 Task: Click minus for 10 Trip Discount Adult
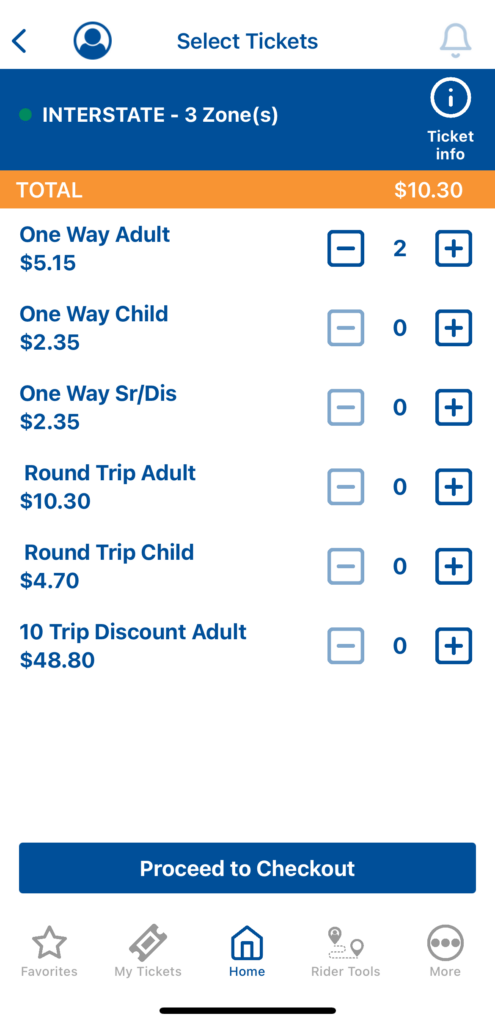click(x=345, y=646)
